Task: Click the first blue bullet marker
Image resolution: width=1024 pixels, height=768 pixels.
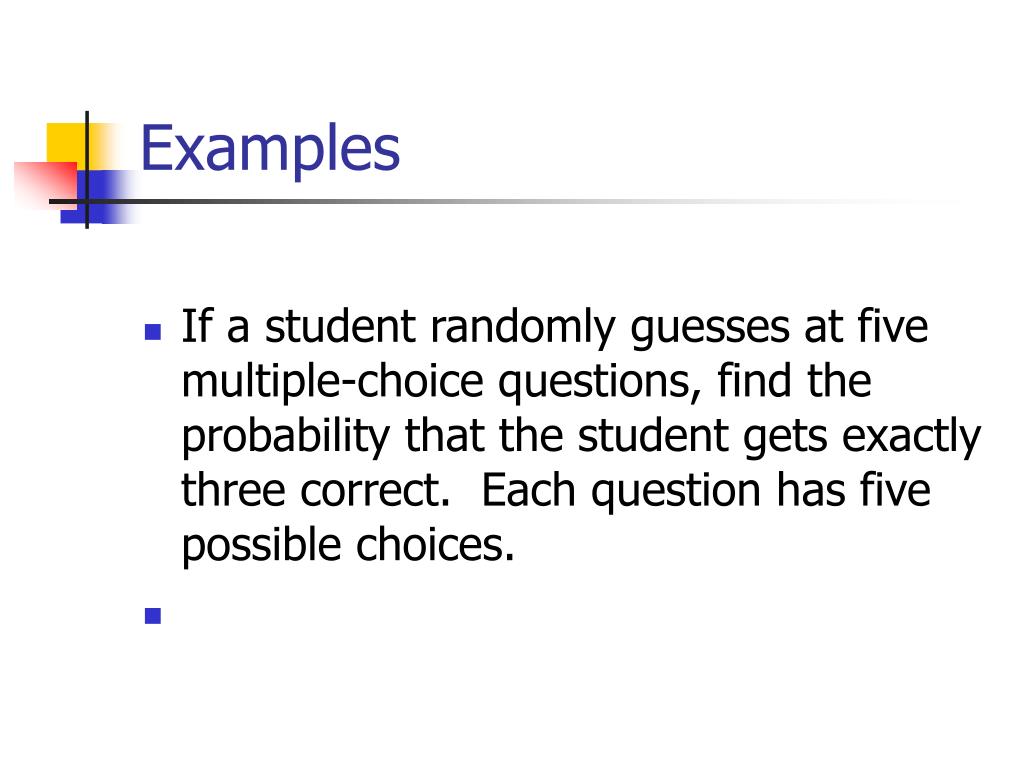Action: point(153,332)
